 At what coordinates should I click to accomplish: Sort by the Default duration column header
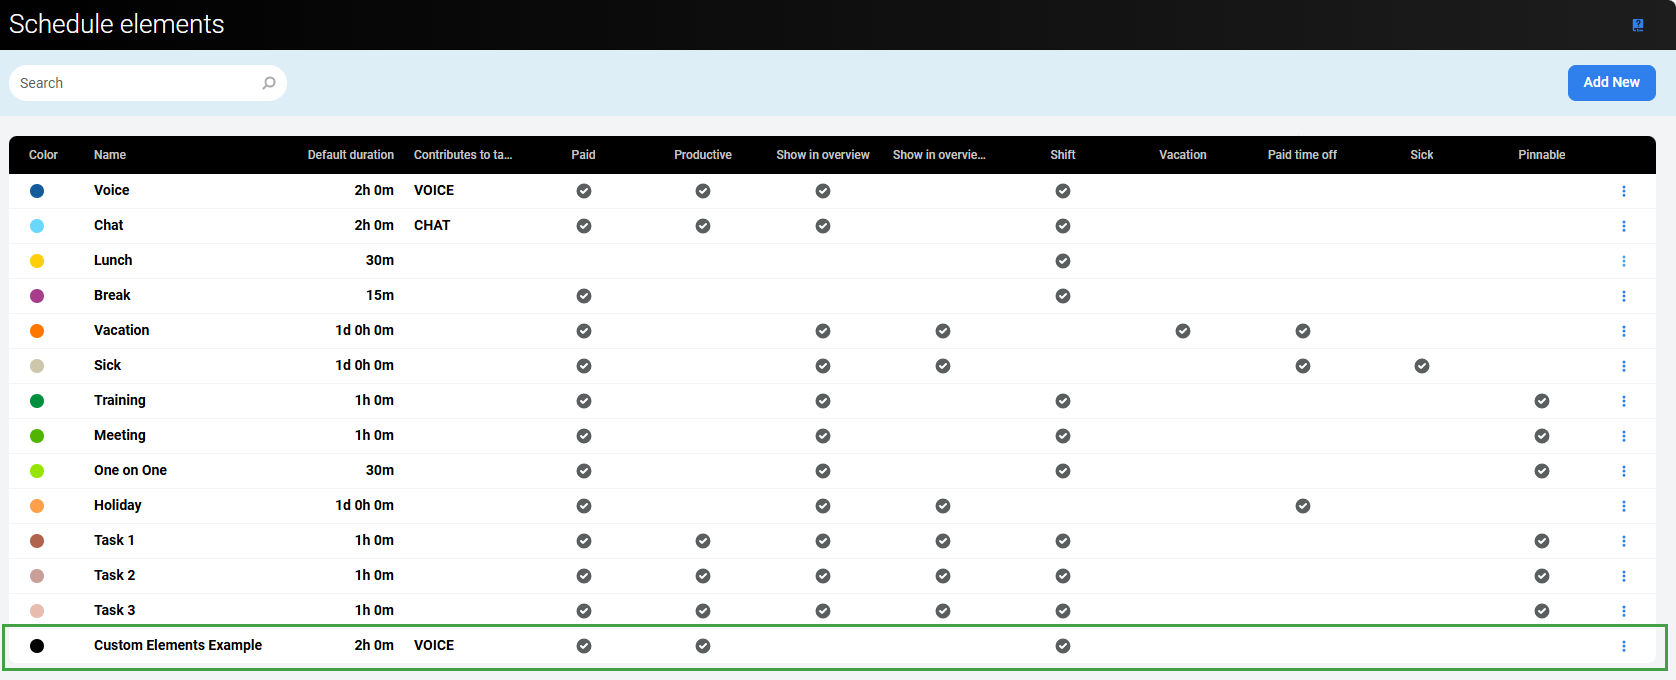350,155
